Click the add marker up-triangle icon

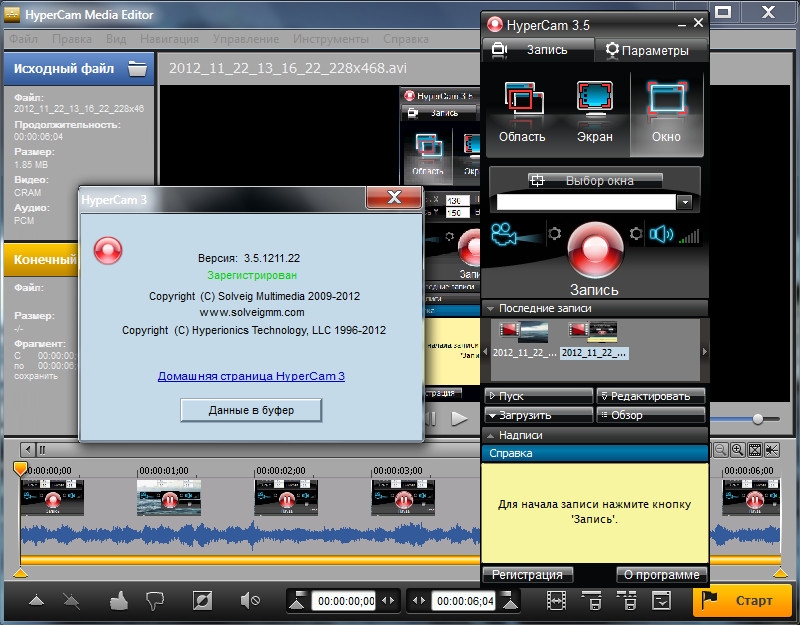pyautogui.click(x=36, y=601)
